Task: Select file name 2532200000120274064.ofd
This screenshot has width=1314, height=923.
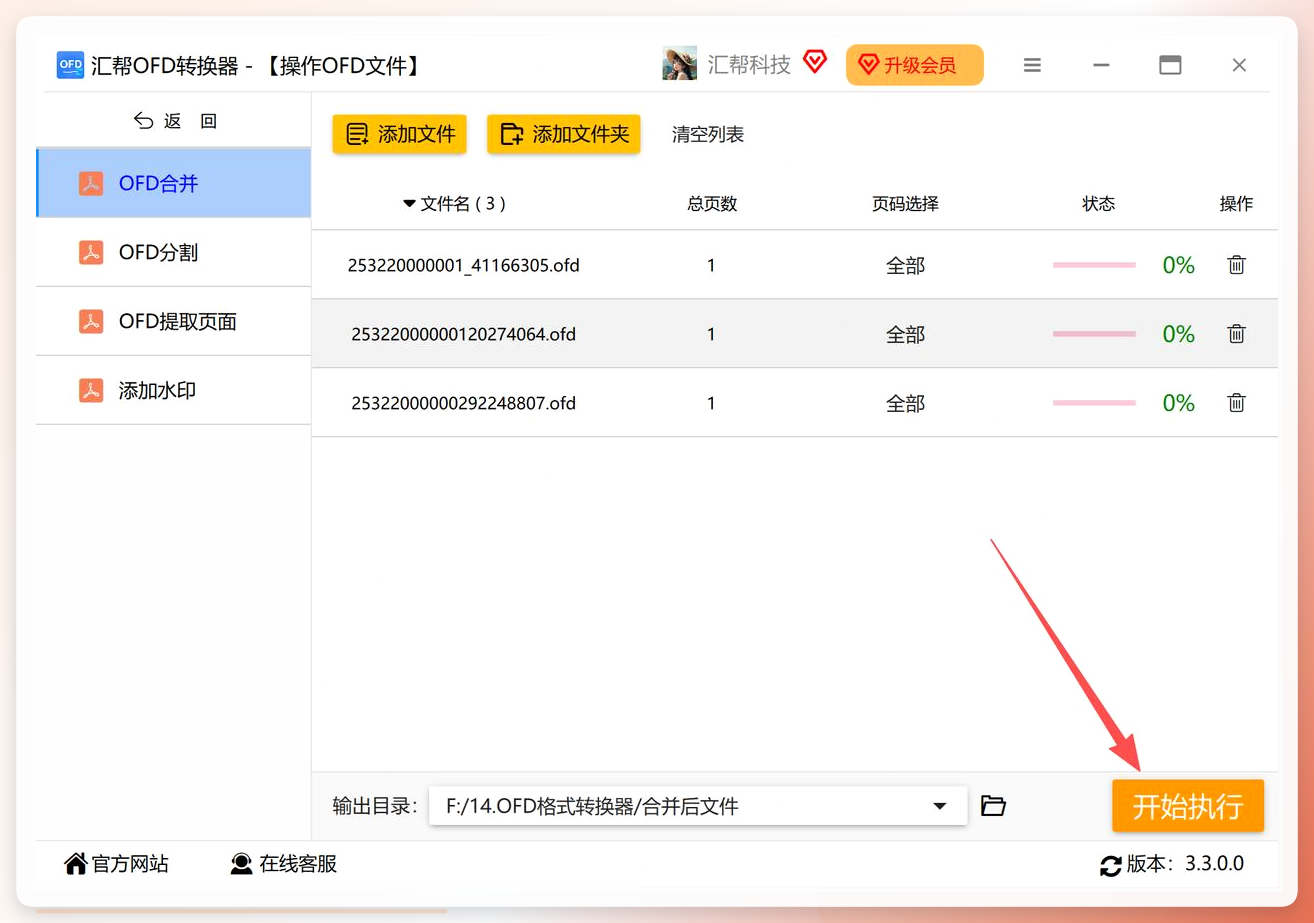Action: 464,334
